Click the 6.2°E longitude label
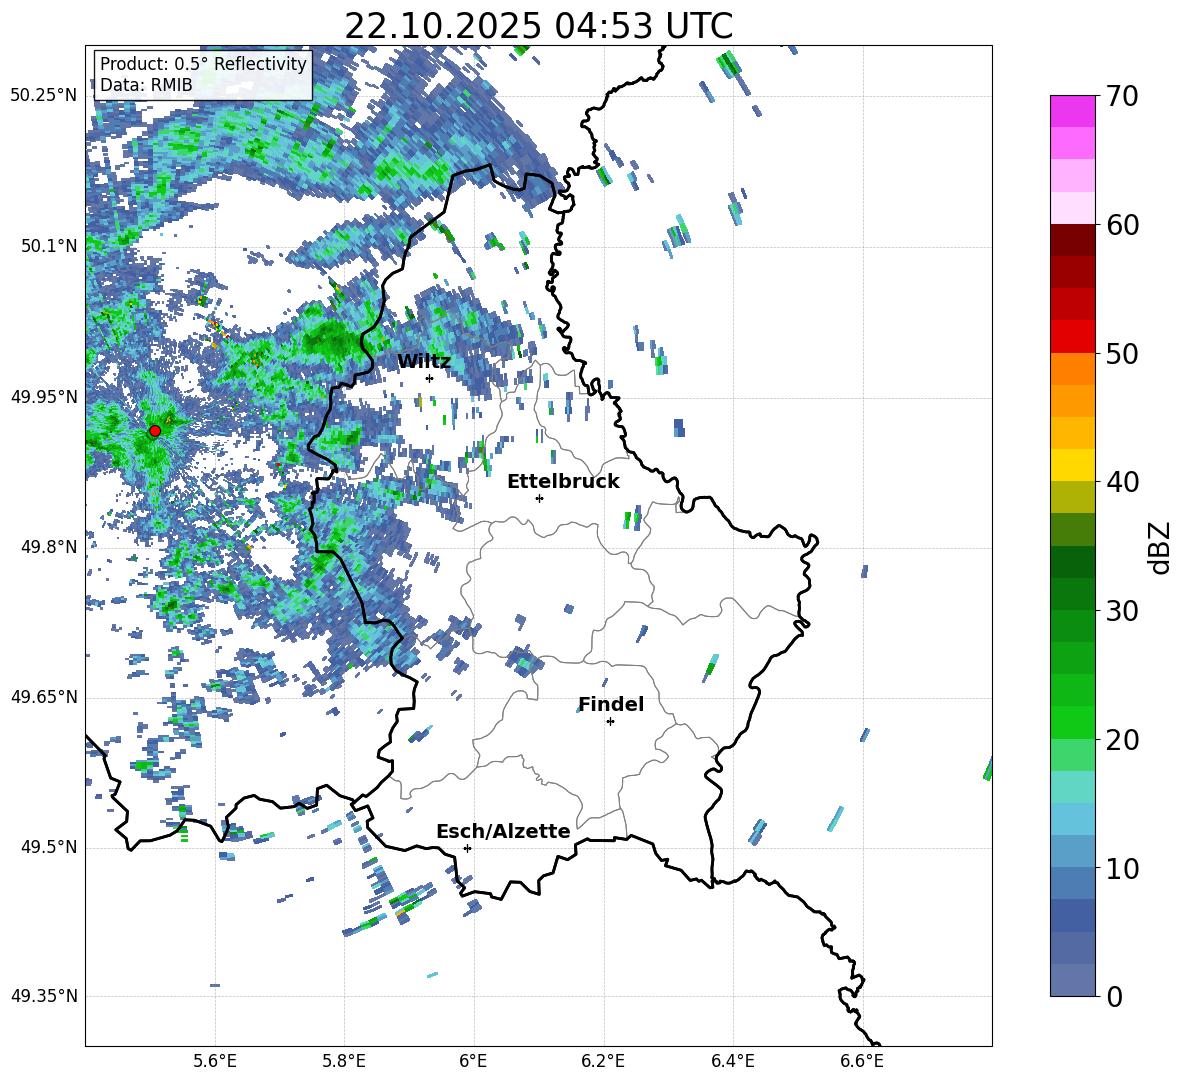Image resolution: width=1184 pixels, height=1081 pixels. click(x=603, y=1061)
